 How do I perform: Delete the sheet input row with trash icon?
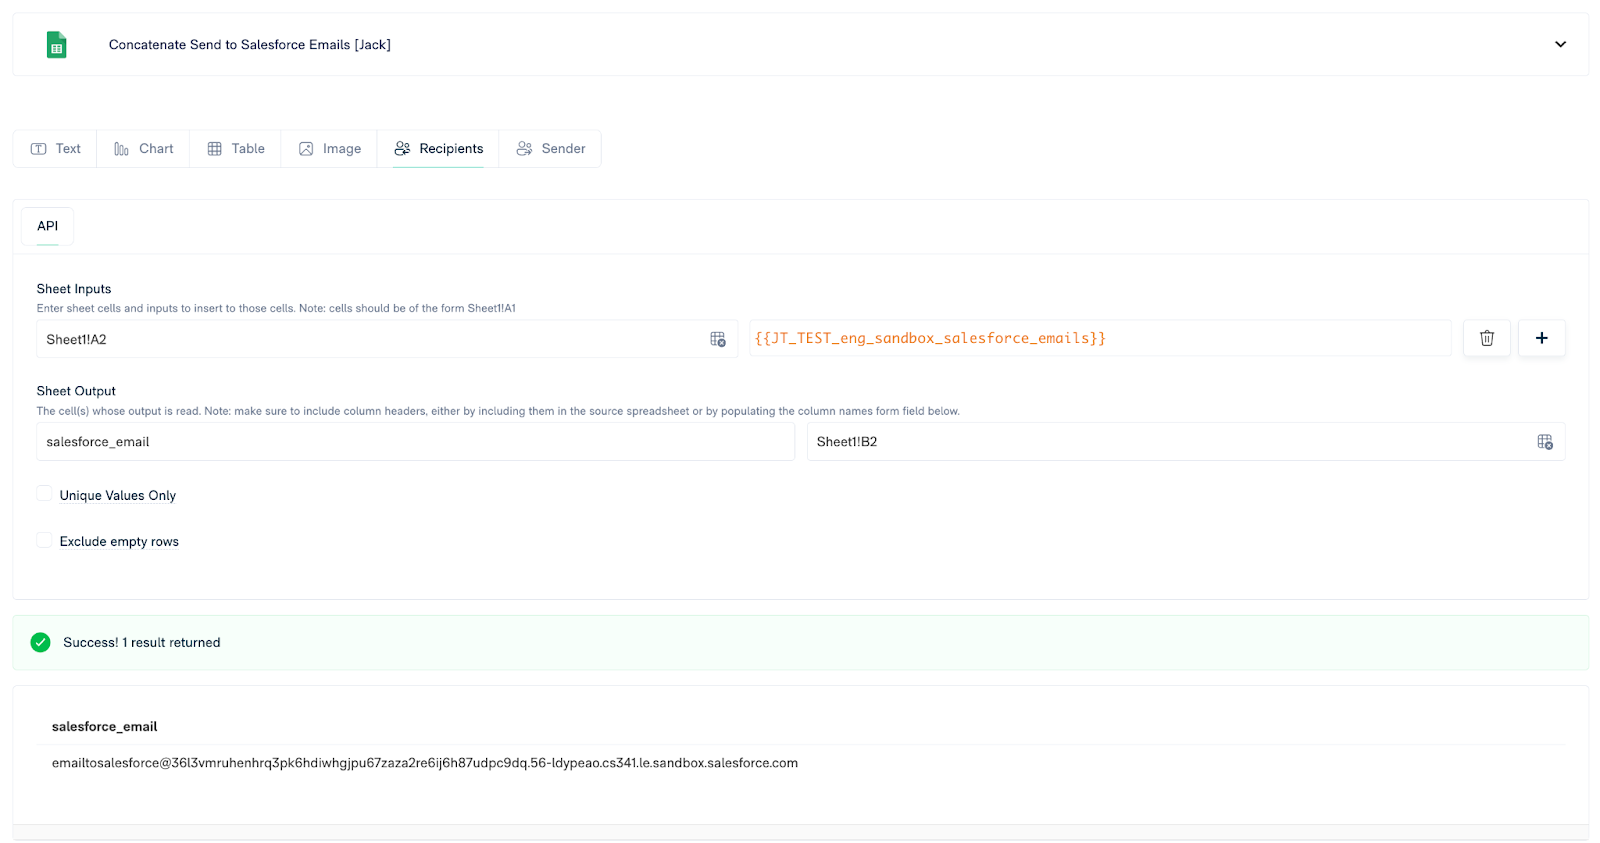(x=1486, y=338)
